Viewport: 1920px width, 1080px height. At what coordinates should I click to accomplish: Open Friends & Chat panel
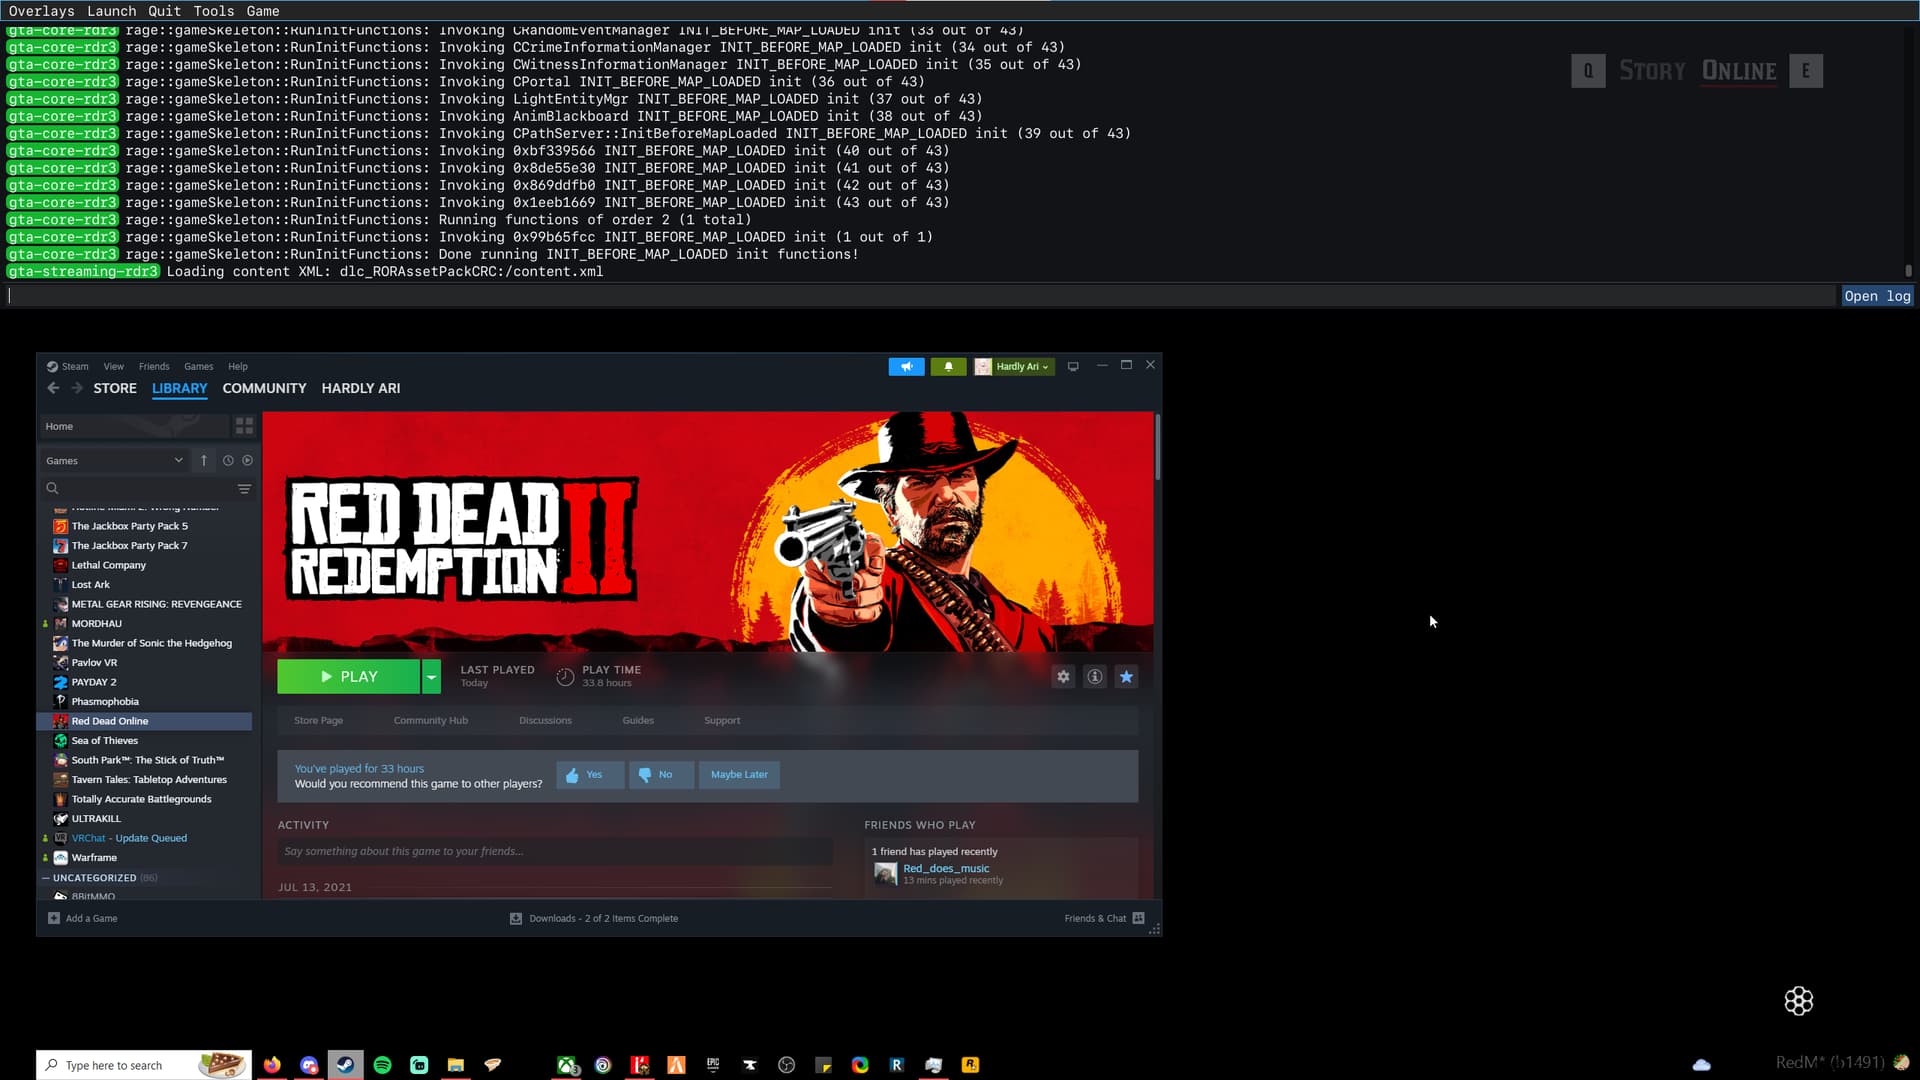(1104, 918)
